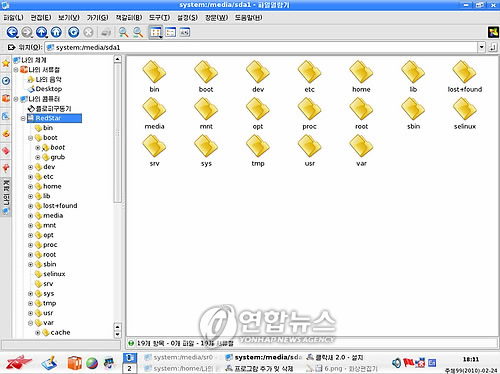This screenshot has height=374, width=500.
Task: Click the Stop loading toolbar icon
Action: (x=88, y=32)
